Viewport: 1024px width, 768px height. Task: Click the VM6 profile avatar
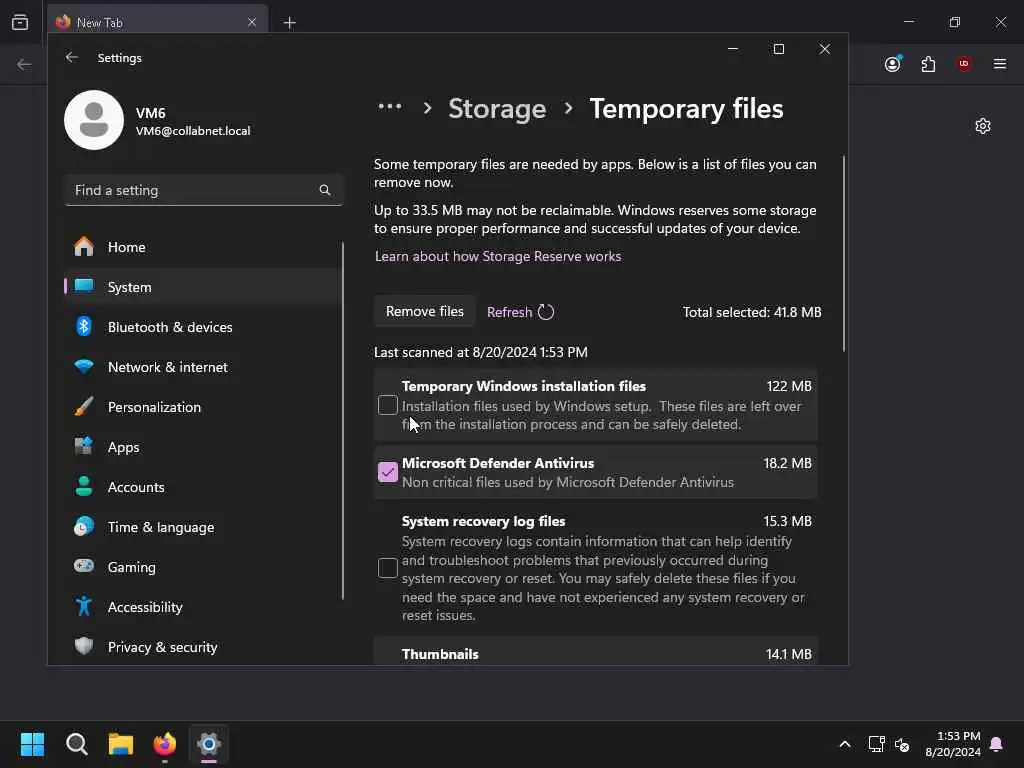pyautogui.click(x=94, y=120)
